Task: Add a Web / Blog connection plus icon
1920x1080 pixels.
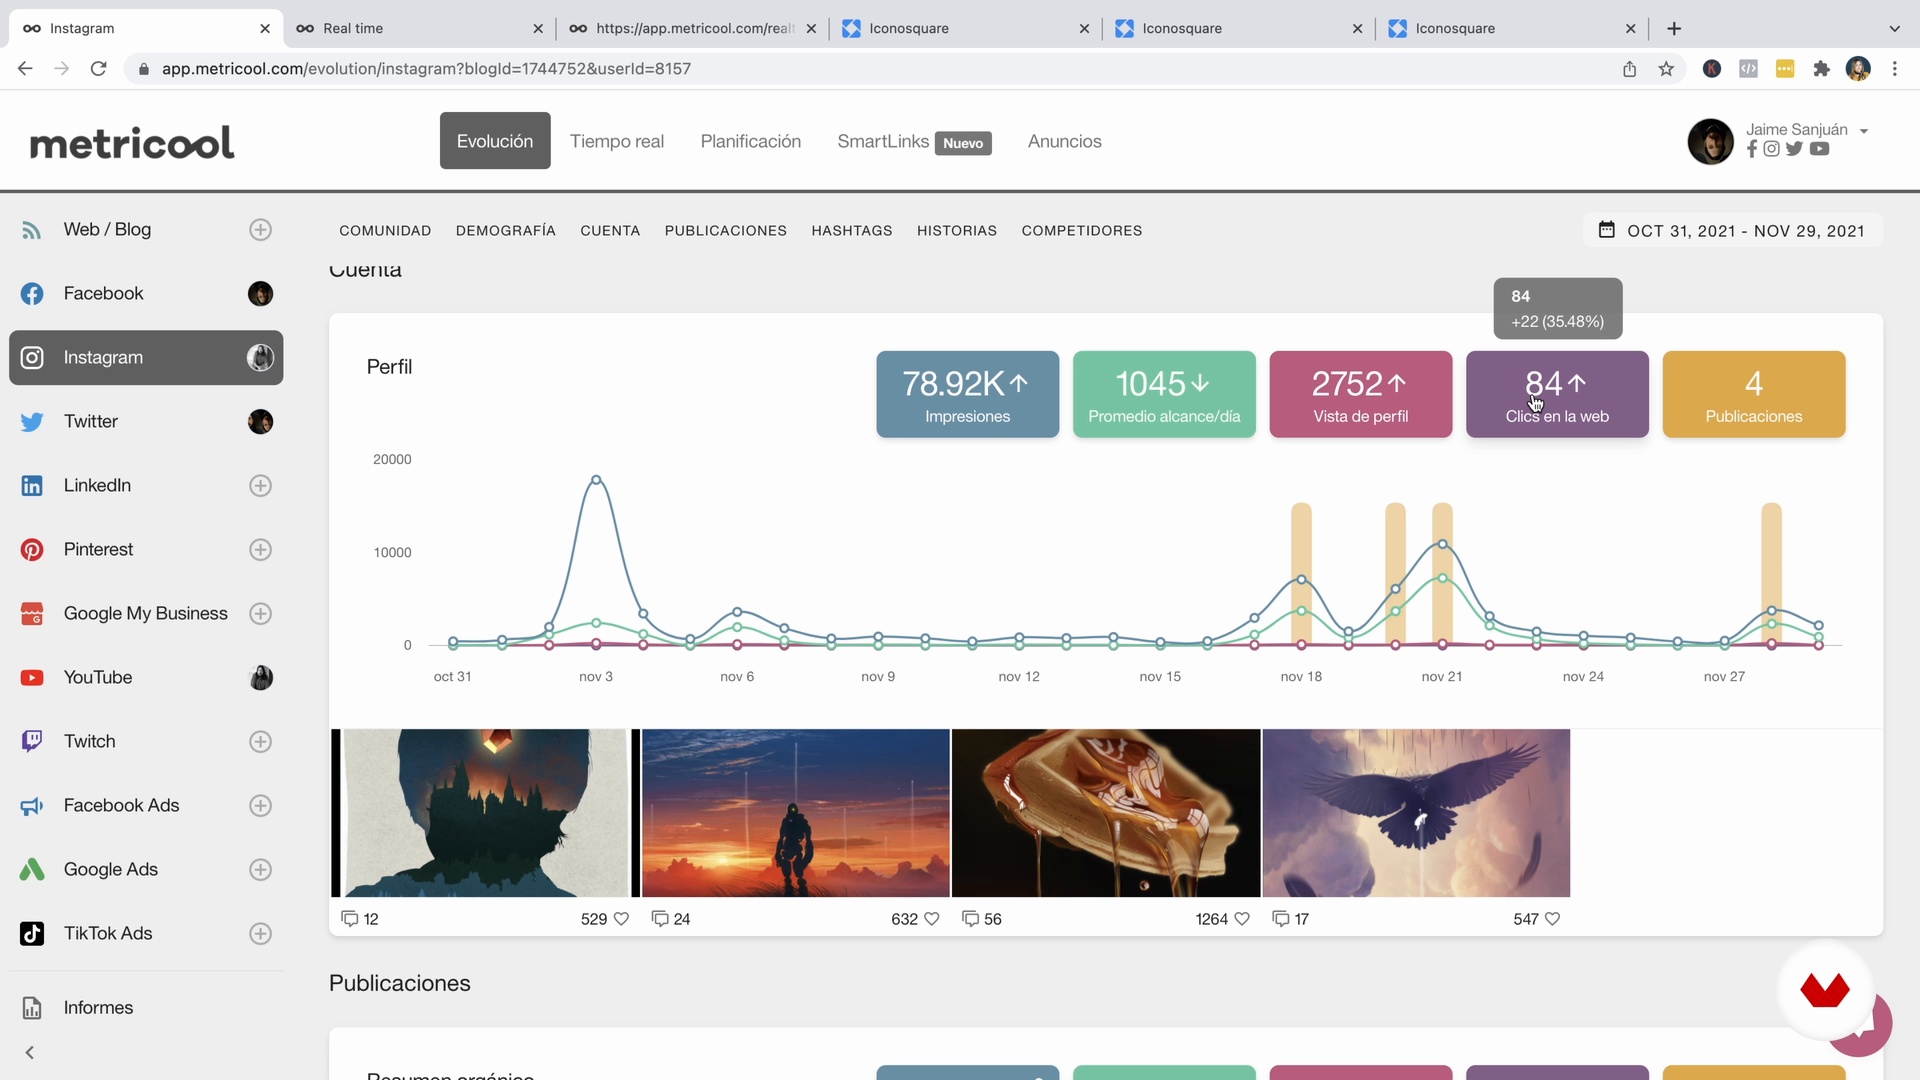Action: click(x=260, y=230)
